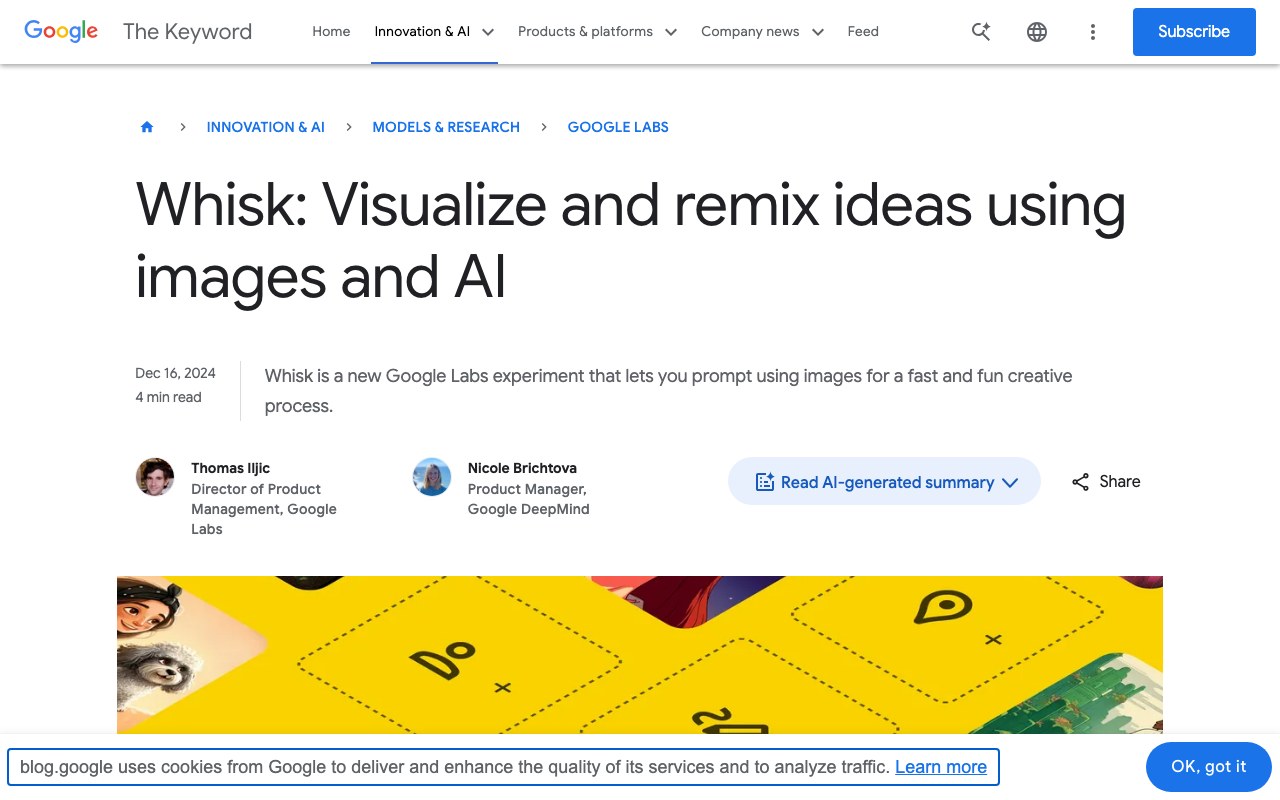The image size is (1280, 800).
Task: Expand the Products & platforms chevron
Action: point(671,32)
